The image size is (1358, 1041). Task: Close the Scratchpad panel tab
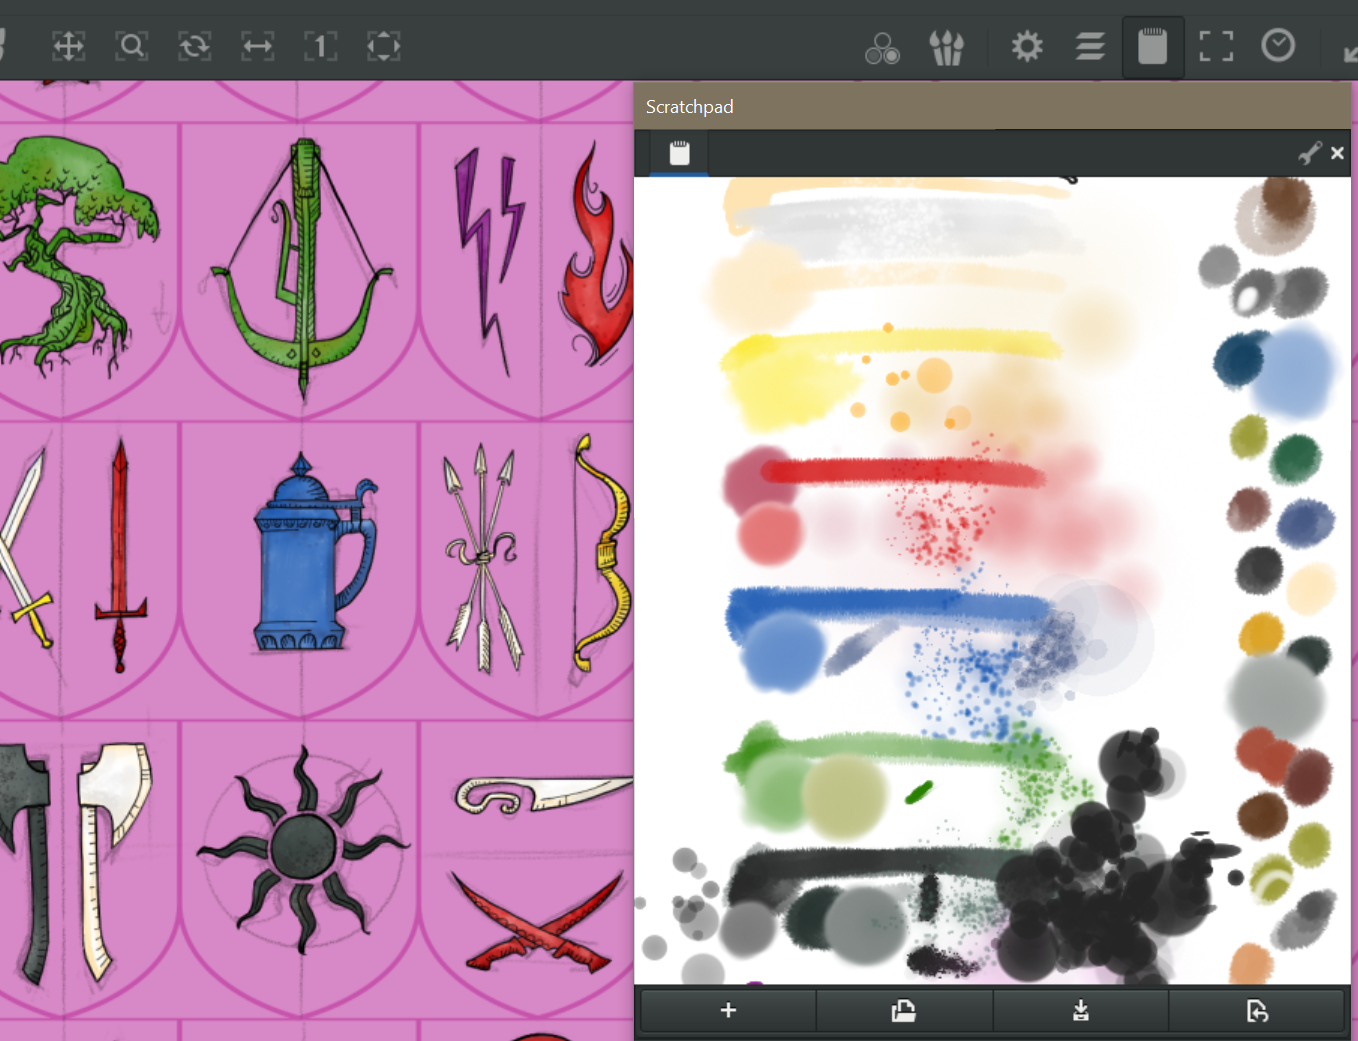coord(1337,153)
